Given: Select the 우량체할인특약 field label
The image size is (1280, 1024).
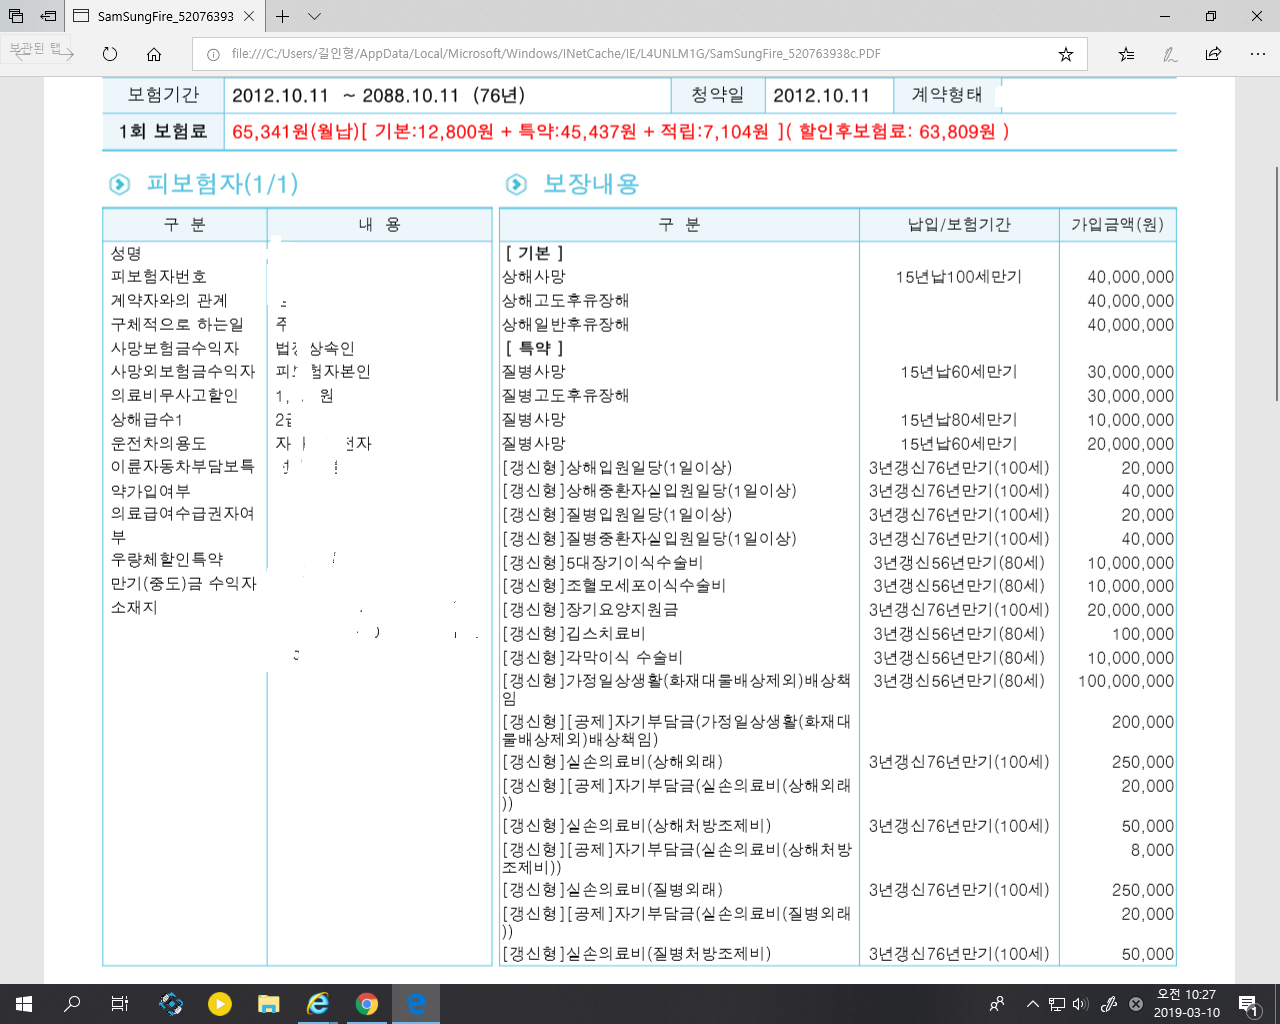Looking at the screenshot, I should (x=167, y=560).
